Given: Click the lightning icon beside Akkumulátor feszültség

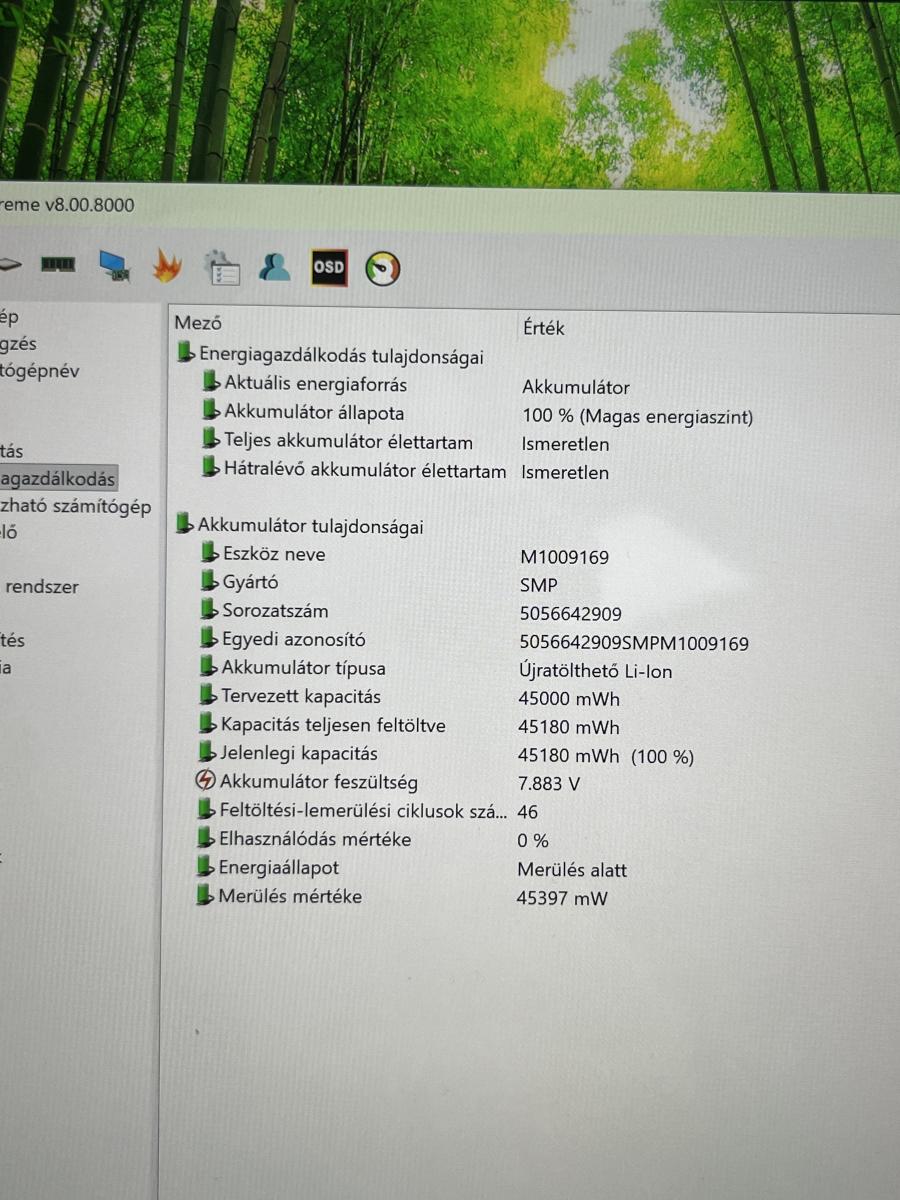Looking at the screenshot, I should pyautogui.click(x=206, y=782).
